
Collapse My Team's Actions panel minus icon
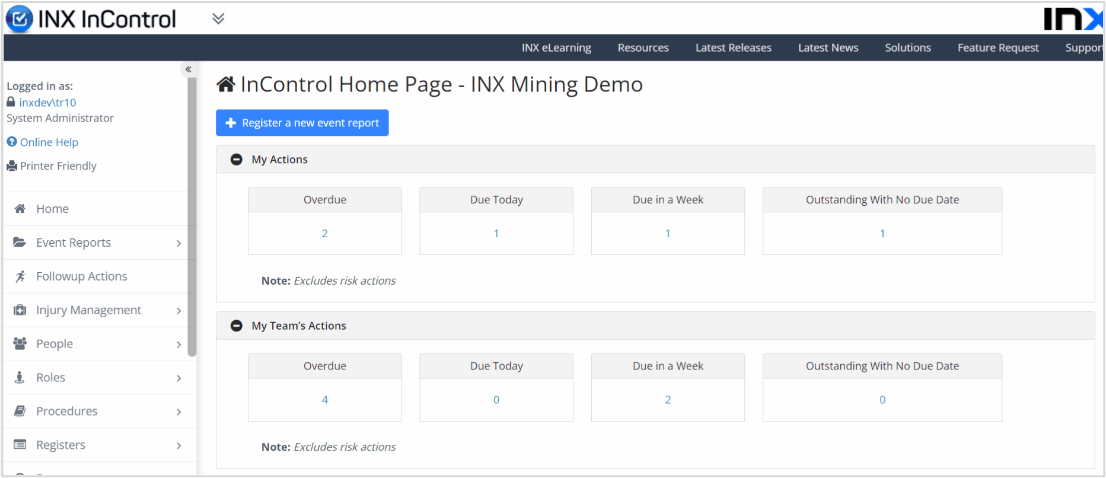237,326
